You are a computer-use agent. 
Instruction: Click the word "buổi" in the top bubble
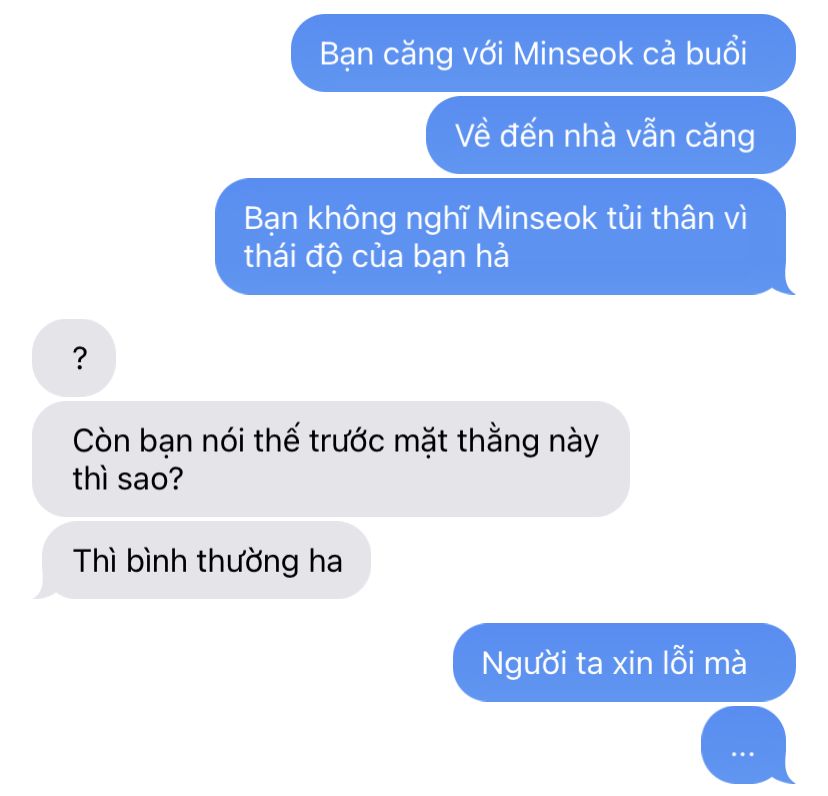(716, 54)
